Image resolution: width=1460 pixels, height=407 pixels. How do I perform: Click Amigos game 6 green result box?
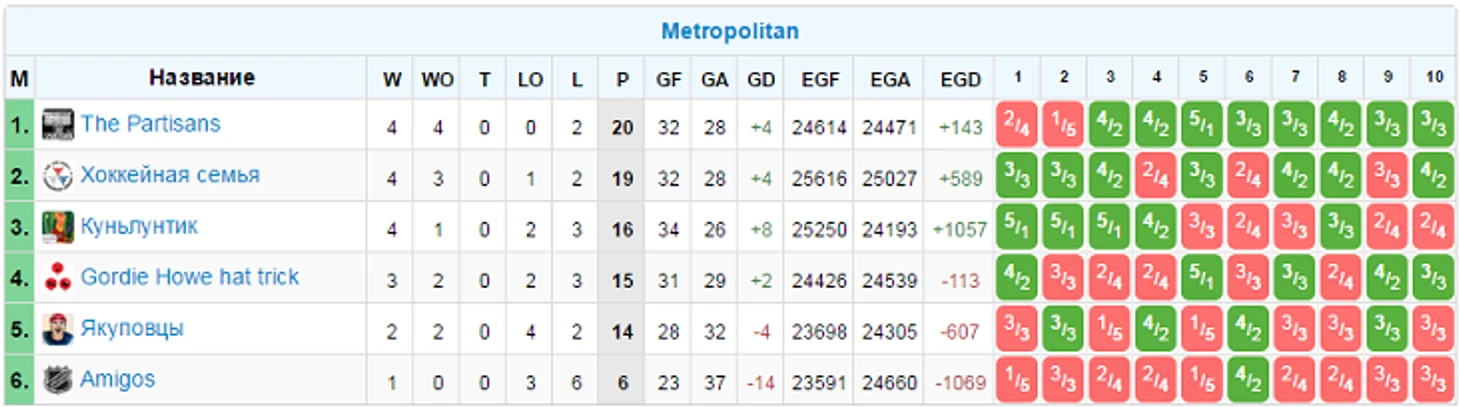1248,381
